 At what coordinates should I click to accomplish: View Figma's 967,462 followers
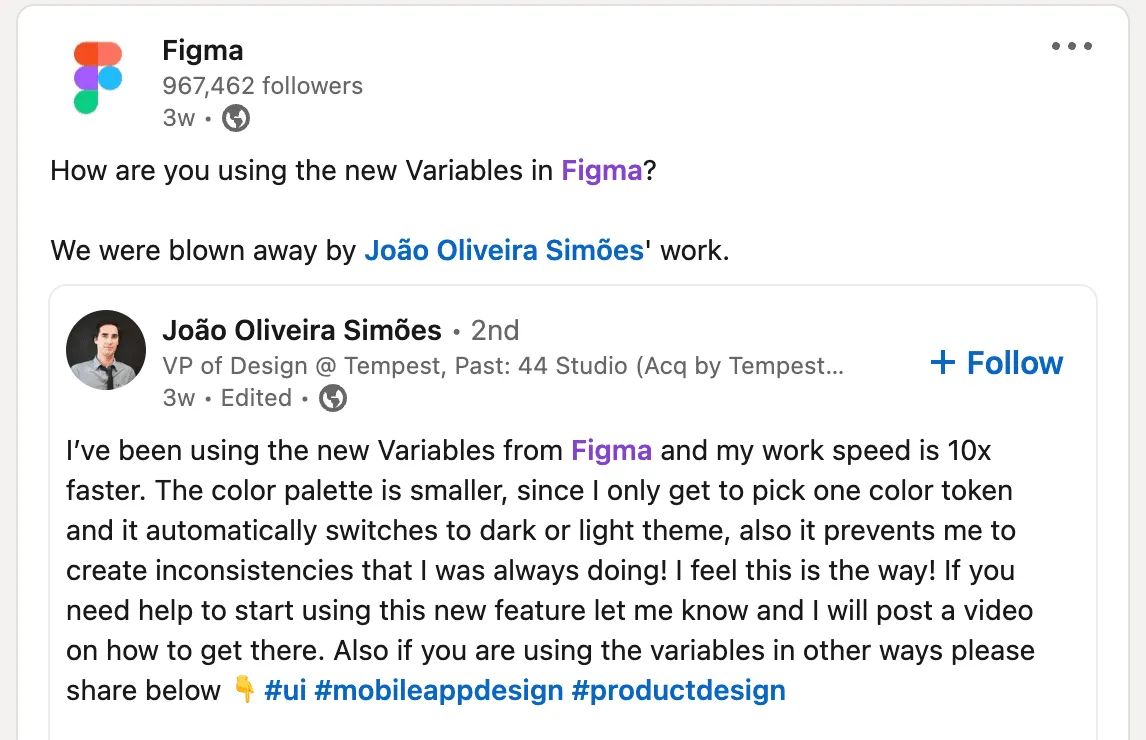[262, 86]
